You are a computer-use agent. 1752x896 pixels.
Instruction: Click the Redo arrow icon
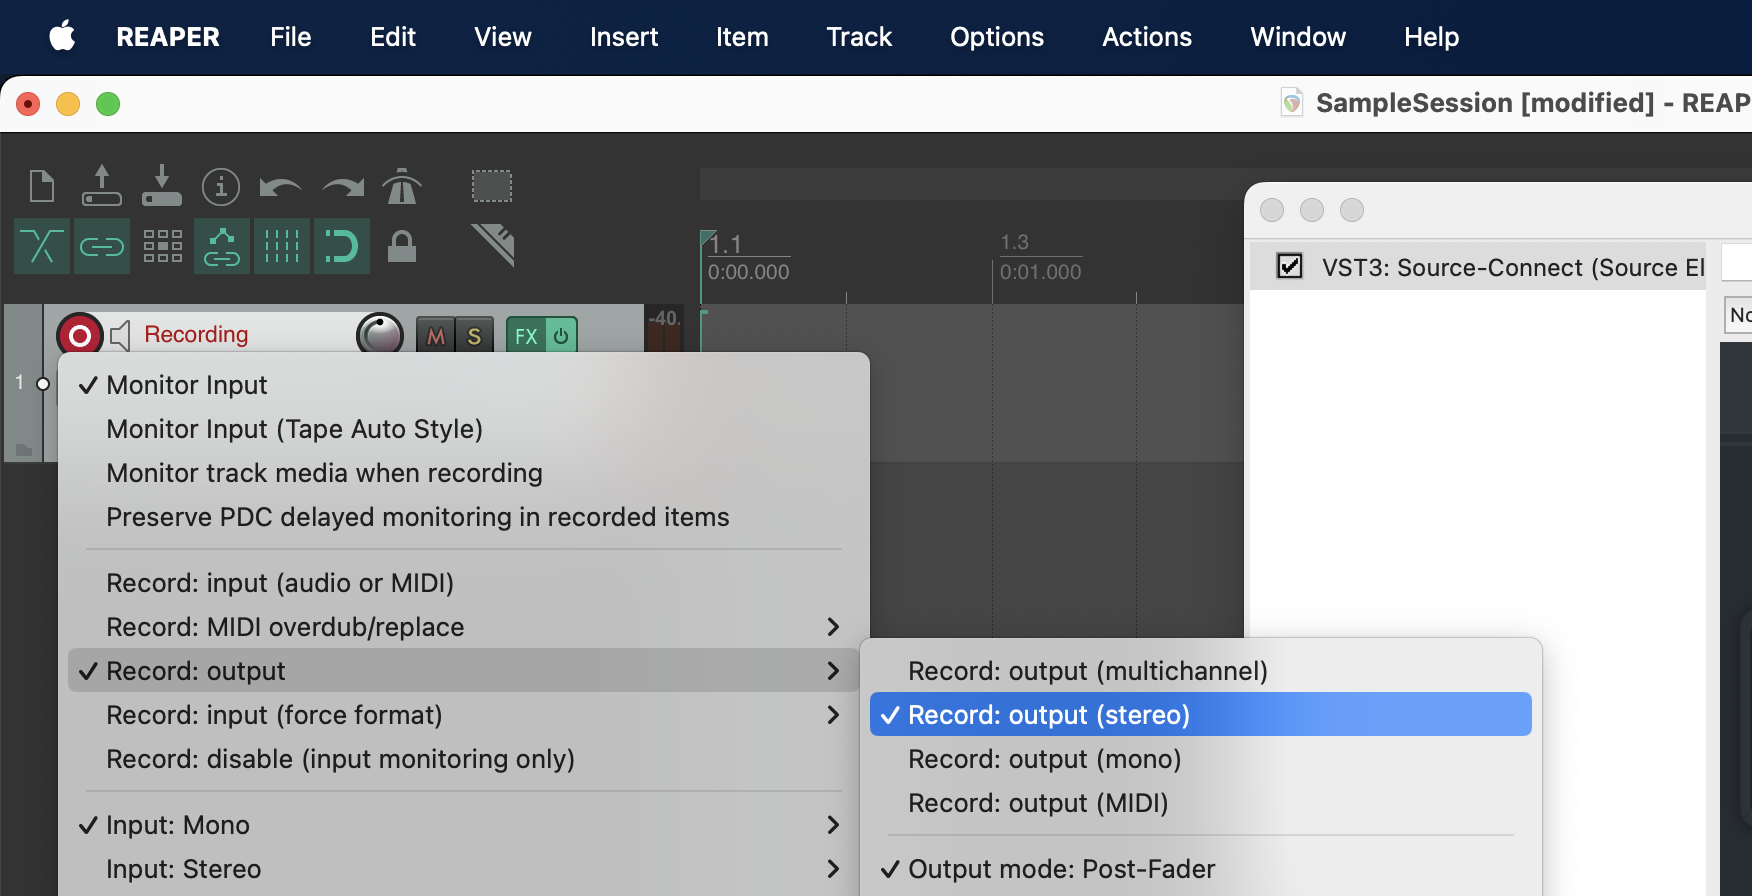343,187
